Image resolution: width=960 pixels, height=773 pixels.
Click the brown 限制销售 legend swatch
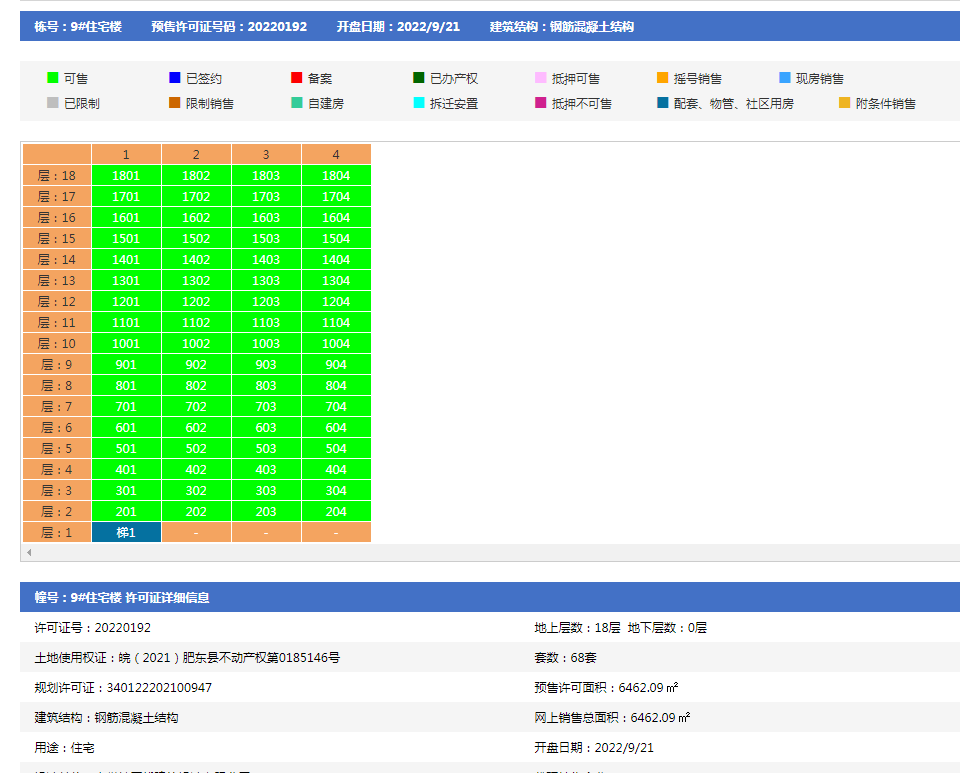coord(174,103)
